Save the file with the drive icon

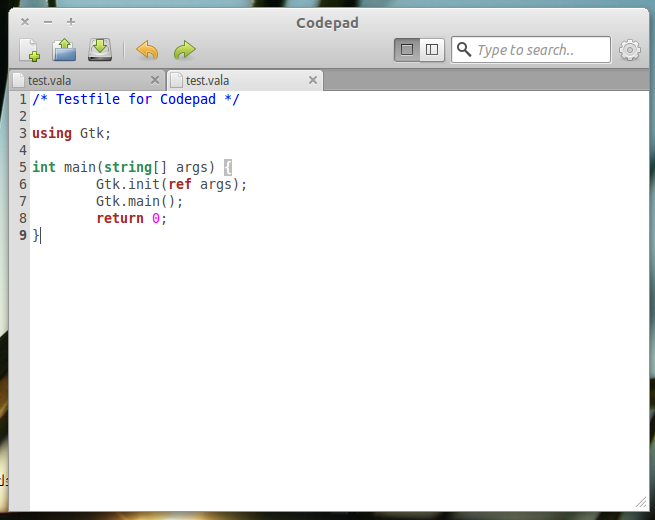[x=100, y=50]
